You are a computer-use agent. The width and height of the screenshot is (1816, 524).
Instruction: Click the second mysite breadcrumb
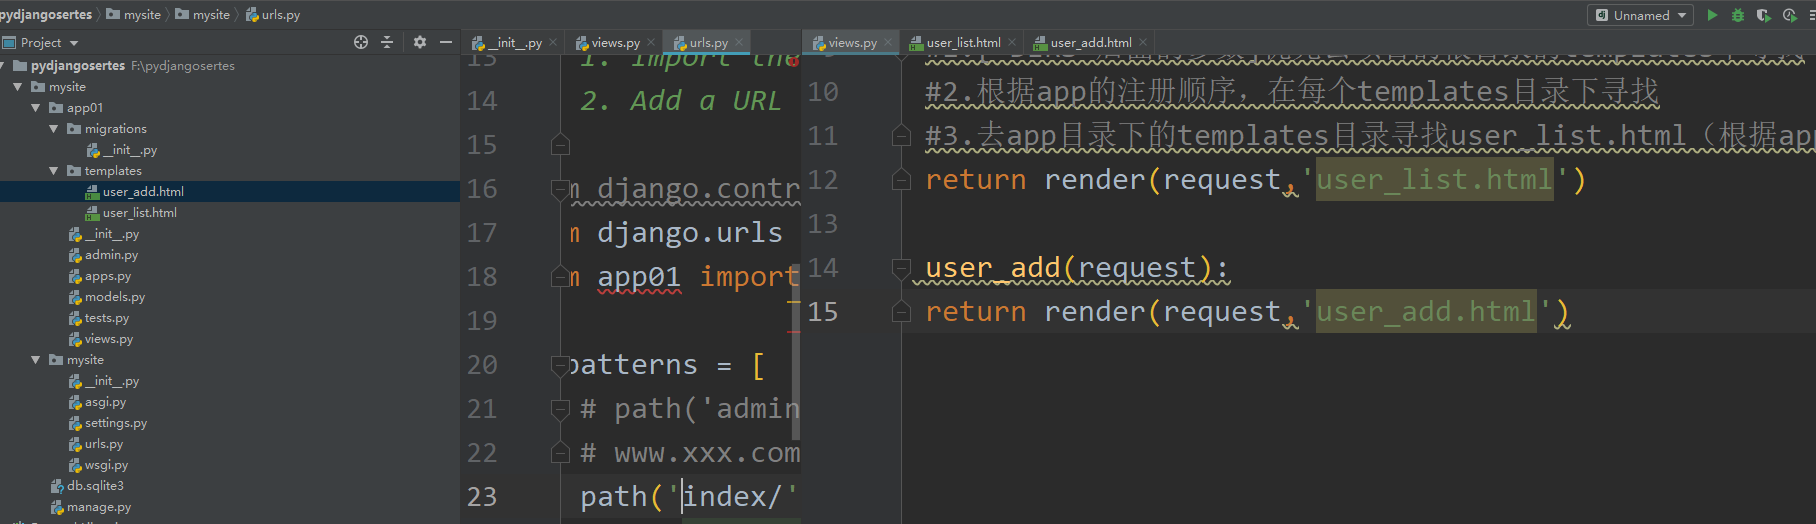(x=202, y=14)
